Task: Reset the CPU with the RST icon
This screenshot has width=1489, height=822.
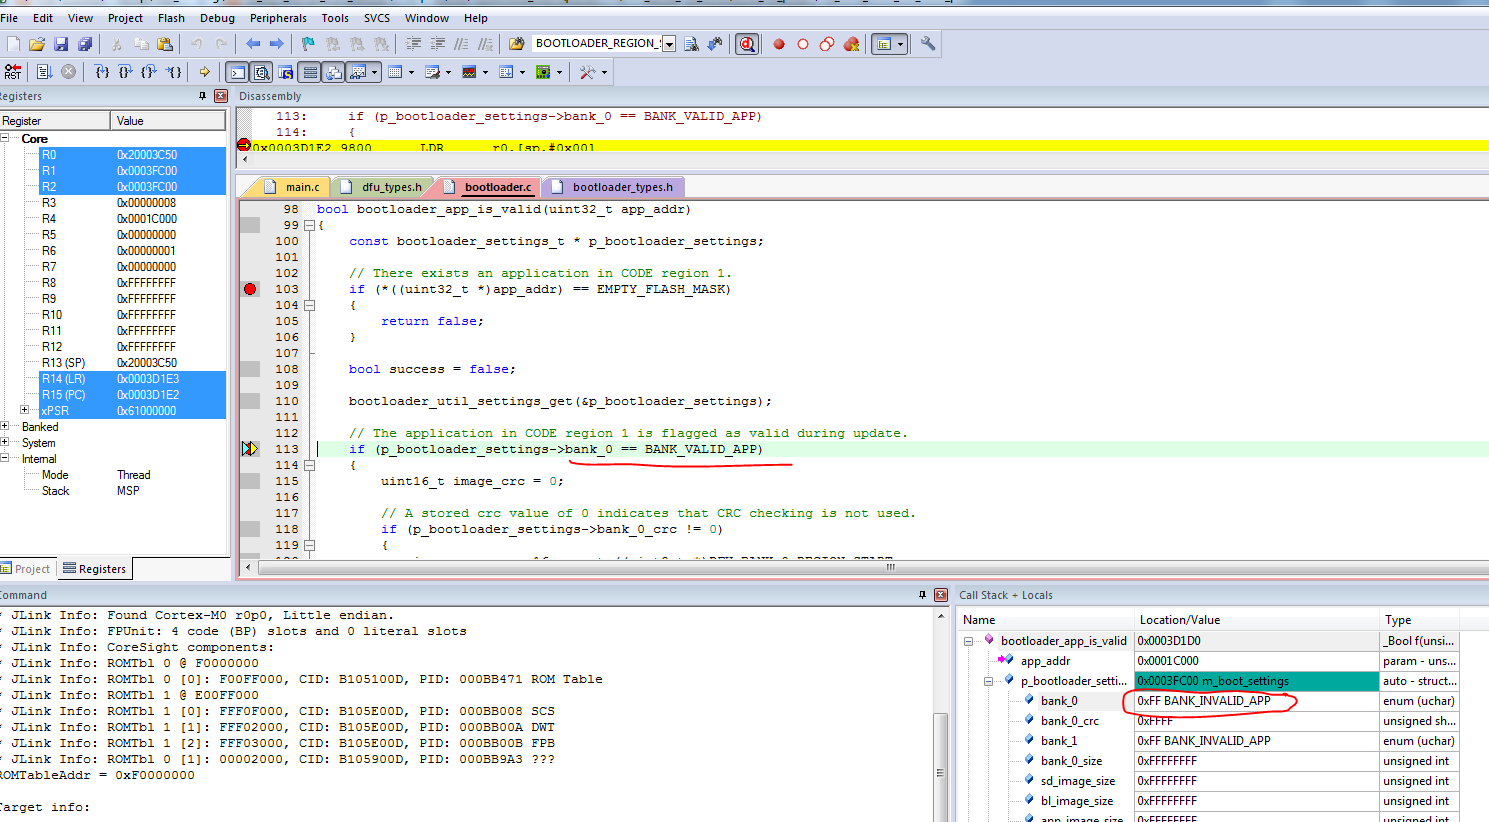Action: (x=12, y=72)
